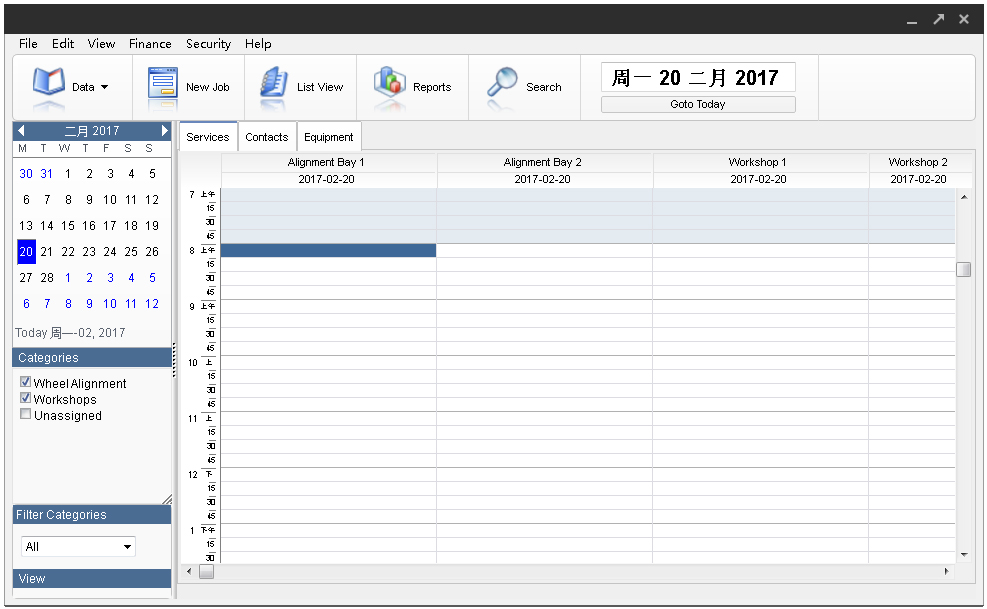Click the Categories panel resize grip
The height and width of the screenshot is (609, 987).
(x=167, y=499)
